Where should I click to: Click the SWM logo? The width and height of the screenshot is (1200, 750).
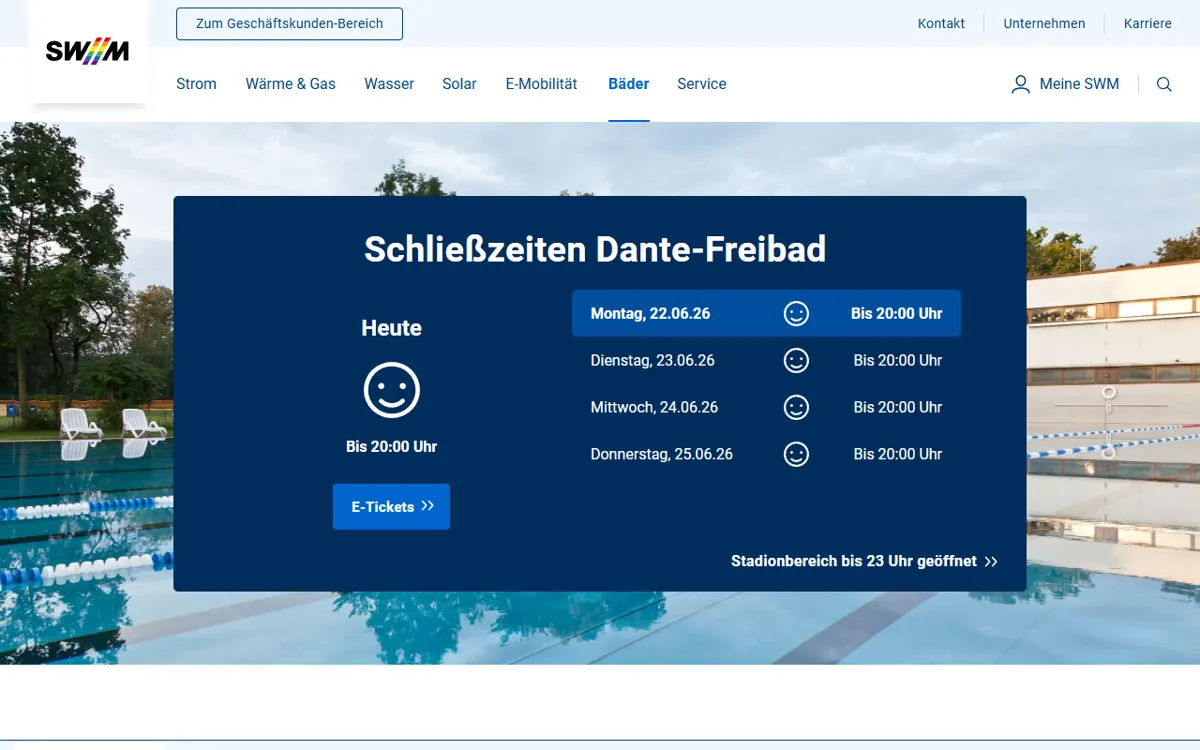88,51
